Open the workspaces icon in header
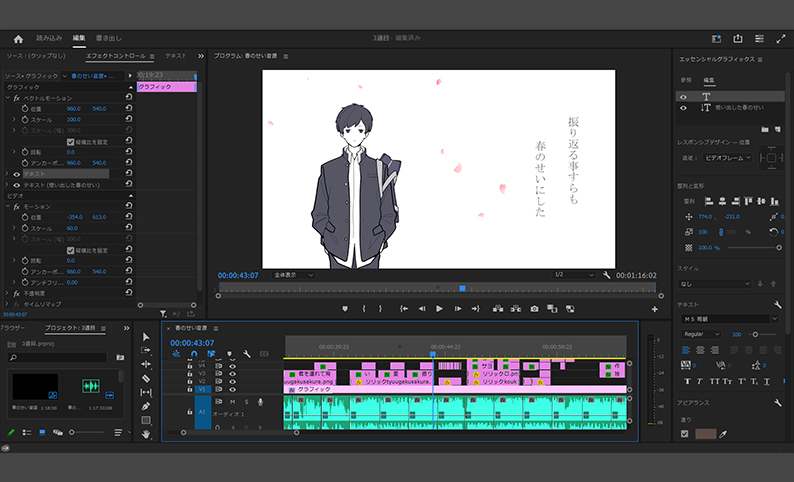Image resolution: width=794 pixels, height=482 pixels. (x=759, y=38)
